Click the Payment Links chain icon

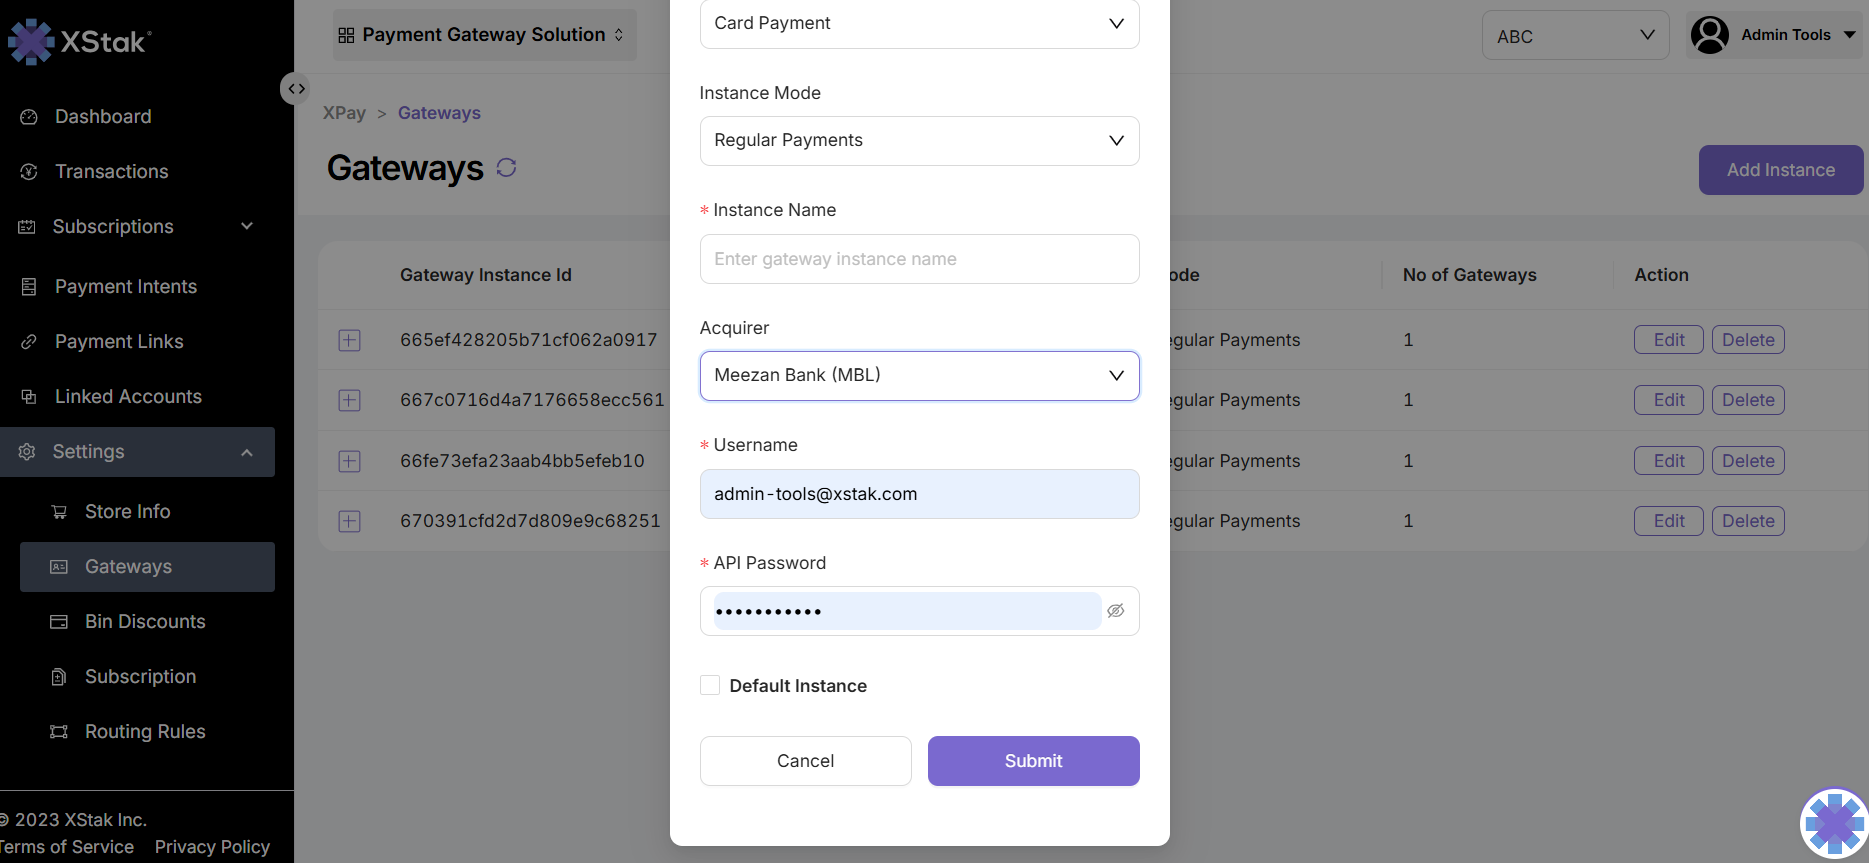pos(29,342)
